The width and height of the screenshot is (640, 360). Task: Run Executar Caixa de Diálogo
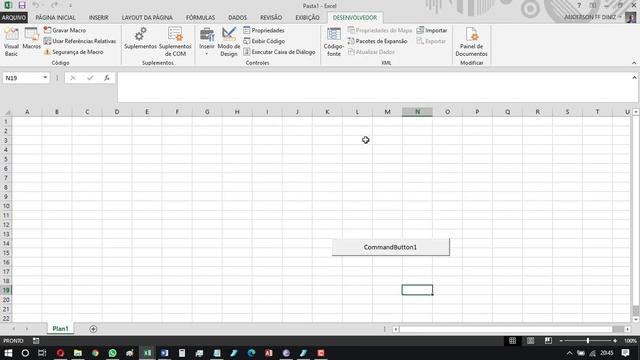279,52
